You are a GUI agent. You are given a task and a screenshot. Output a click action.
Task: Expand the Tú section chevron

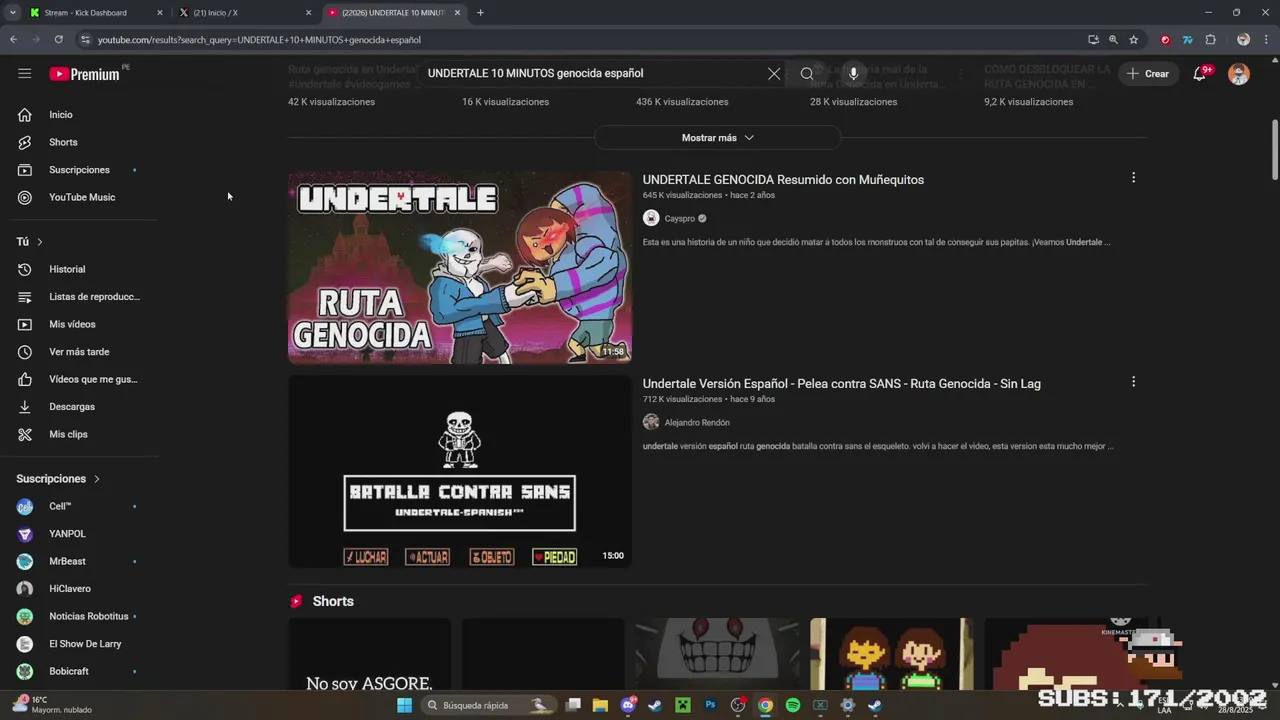[40, 242]
